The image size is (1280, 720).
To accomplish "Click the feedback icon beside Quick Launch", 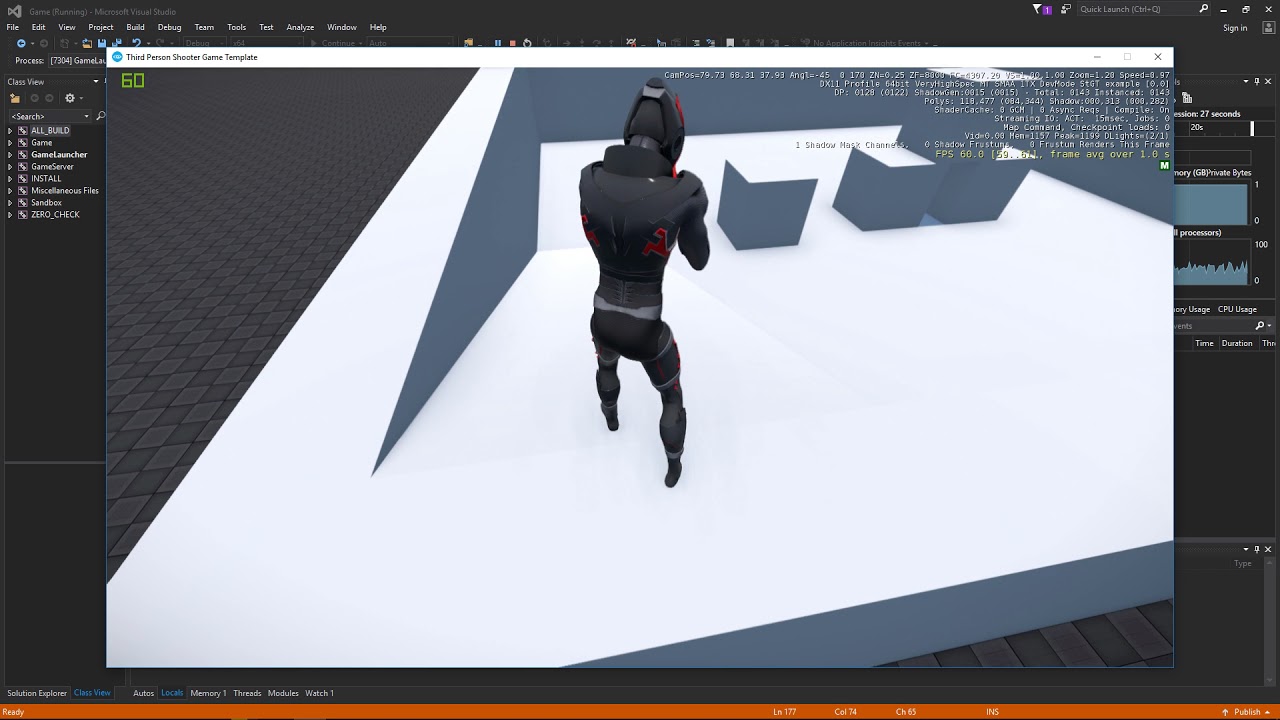I will click(1066, 9).
